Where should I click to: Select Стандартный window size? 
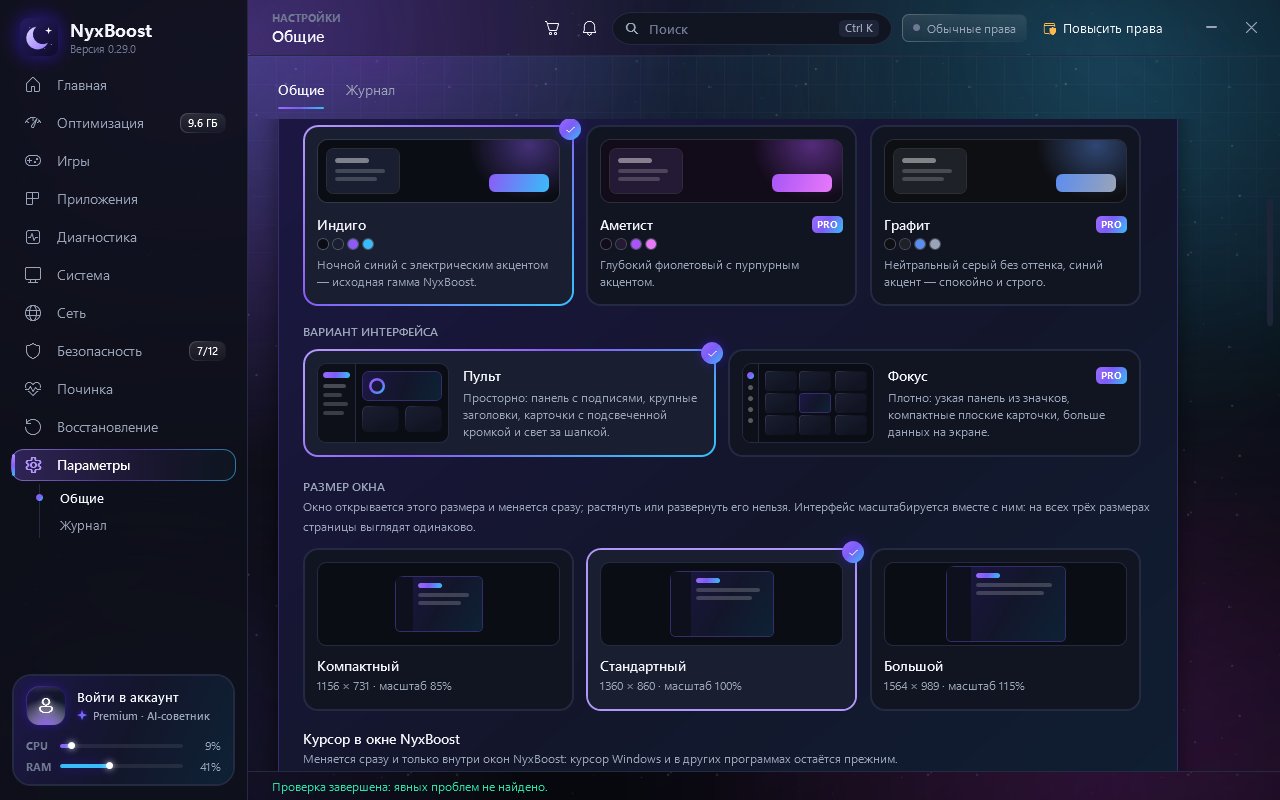[x=721, y=629]
